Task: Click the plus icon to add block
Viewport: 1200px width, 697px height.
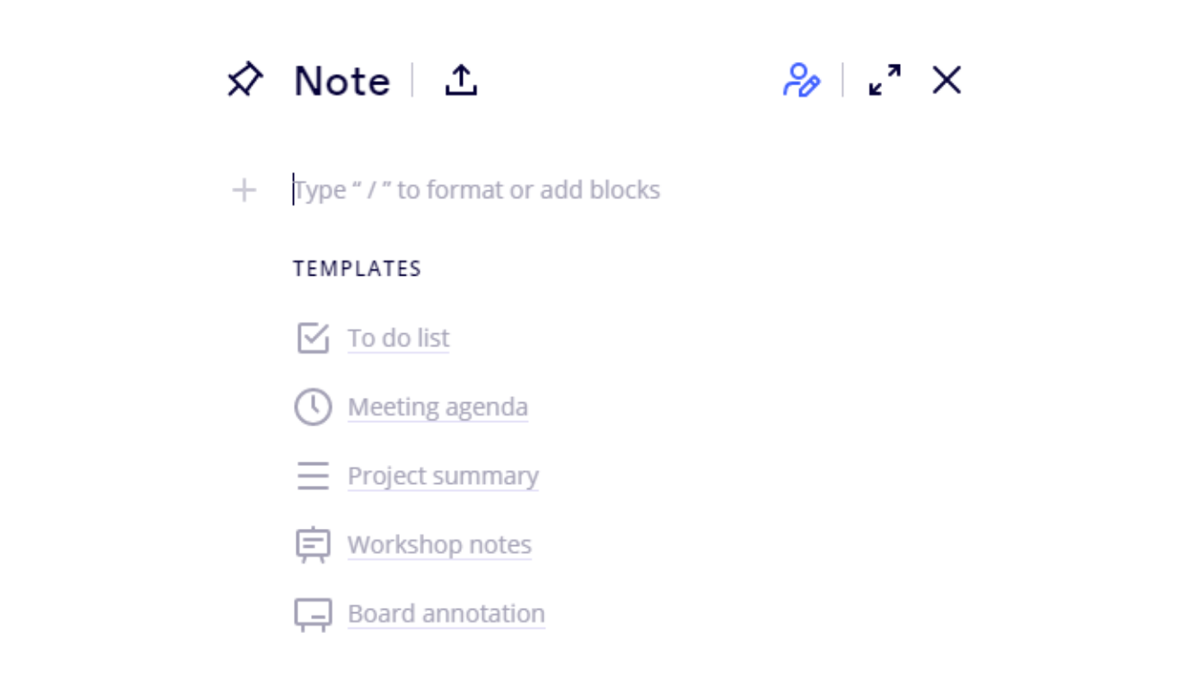Action: point(244,190)
